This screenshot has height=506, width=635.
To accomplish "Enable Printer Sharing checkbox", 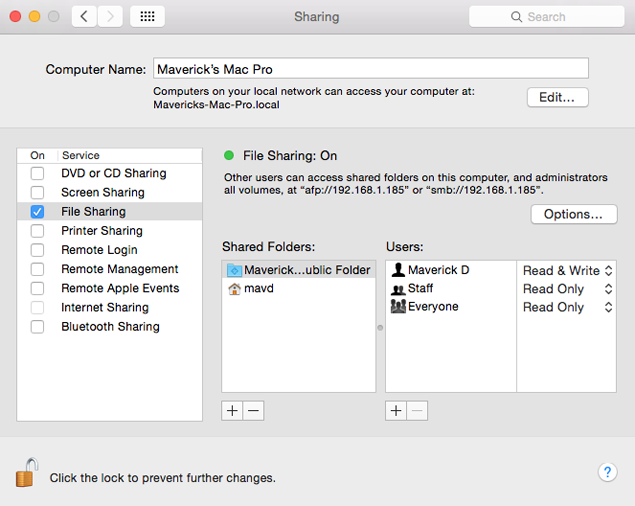I will click(37, 231).
